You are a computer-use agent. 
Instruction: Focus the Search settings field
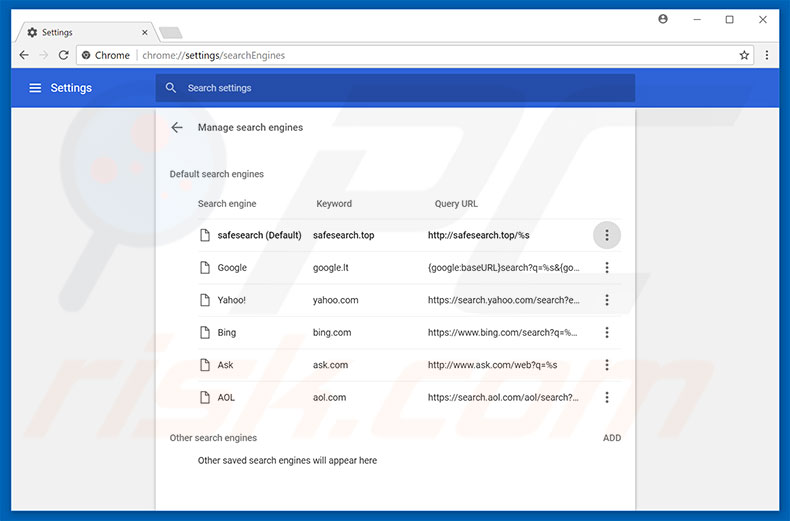395,88
